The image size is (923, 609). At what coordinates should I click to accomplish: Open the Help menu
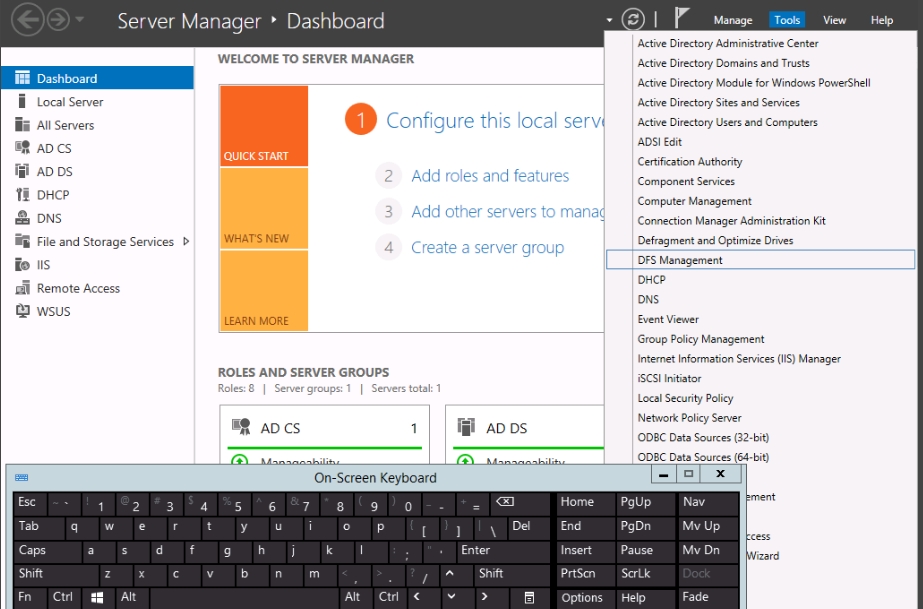tap(882, 20)
